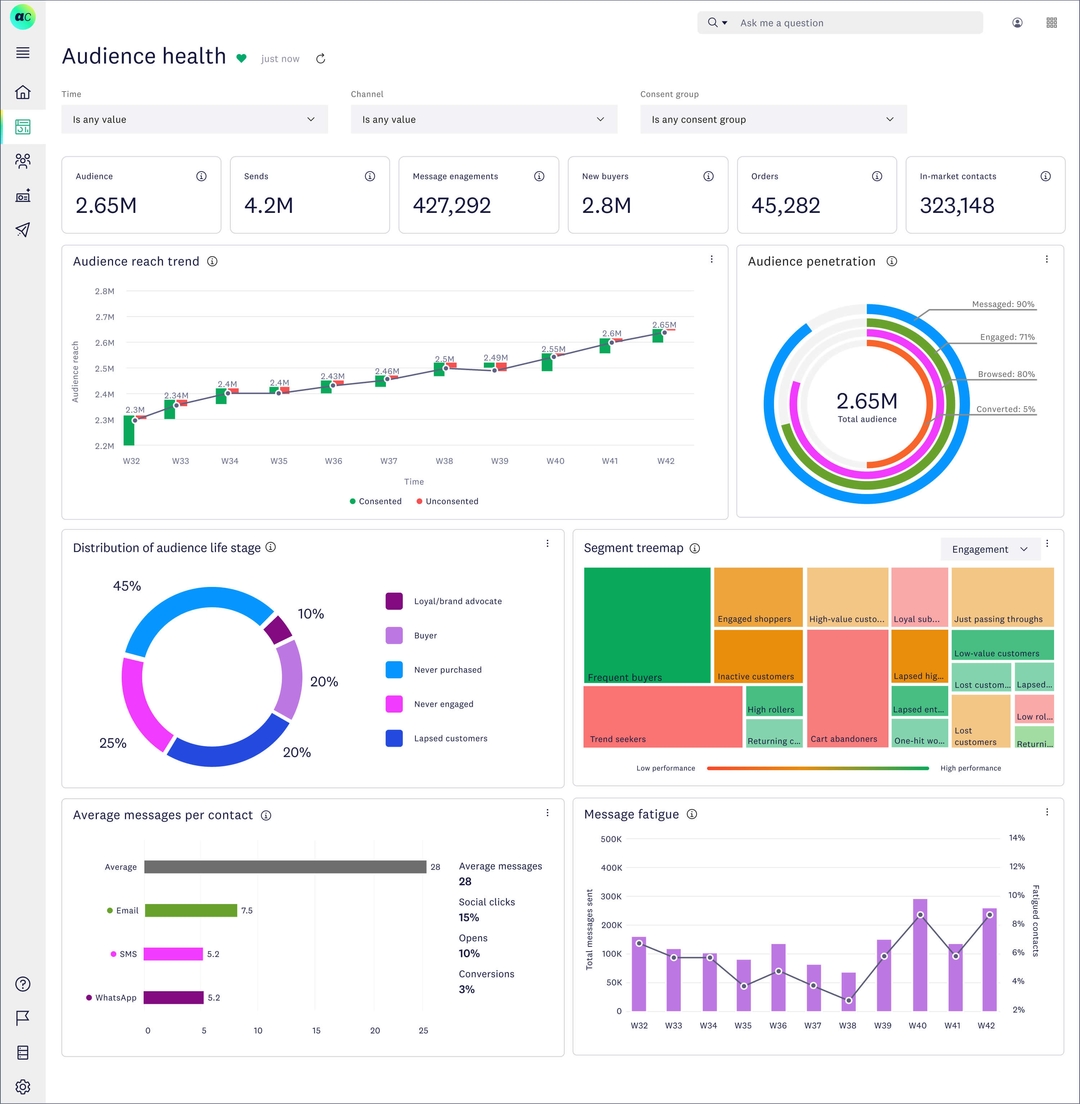Select the Audiences people icon in sidebar

pyautogui.click(x=22, y=161)
